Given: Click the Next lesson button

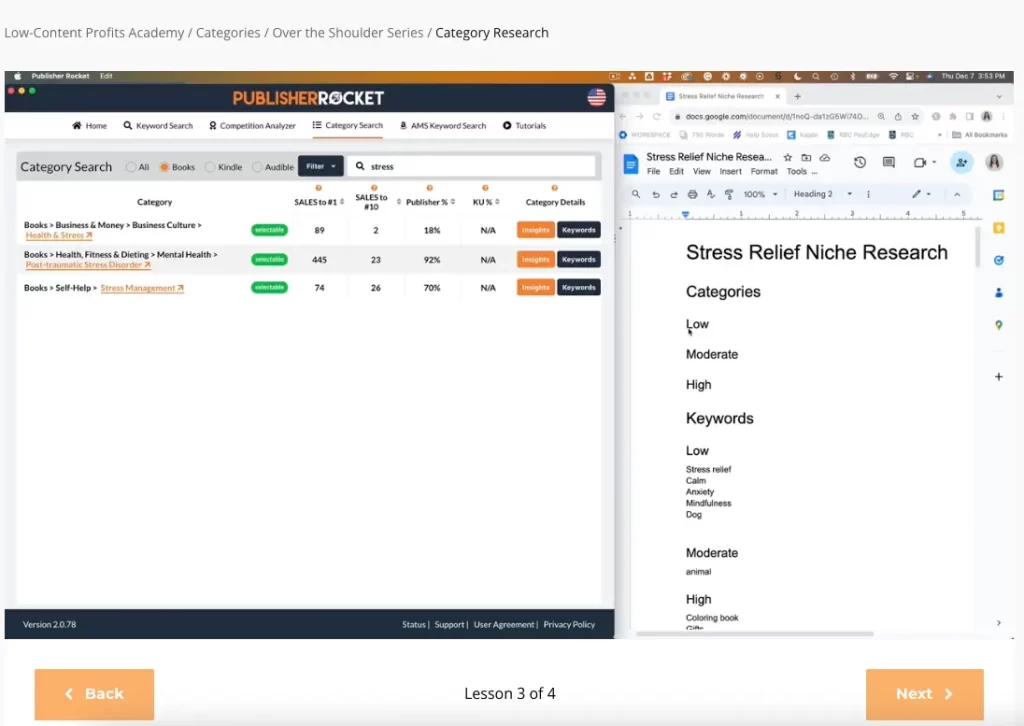Looking at the screenshot, I should point(924,694).
